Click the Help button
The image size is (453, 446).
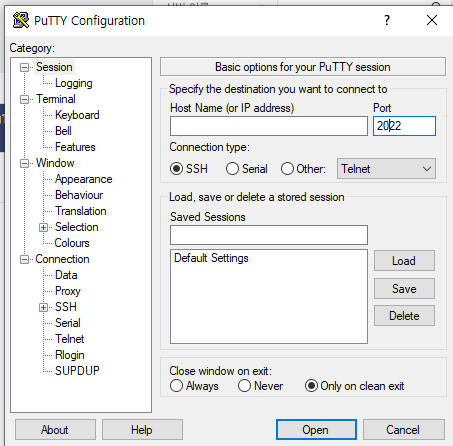tap(142, 430)
